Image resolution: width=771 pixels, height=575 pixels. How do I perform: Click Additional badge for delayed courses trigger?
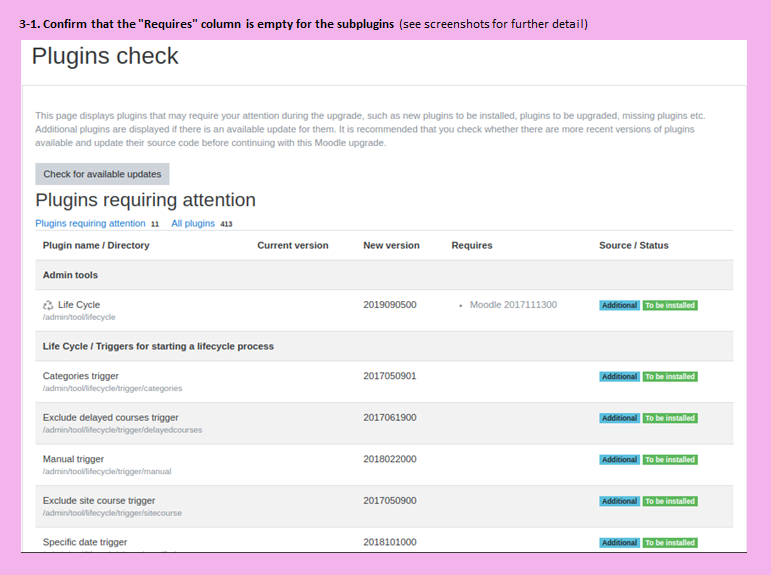pos(620,418)
